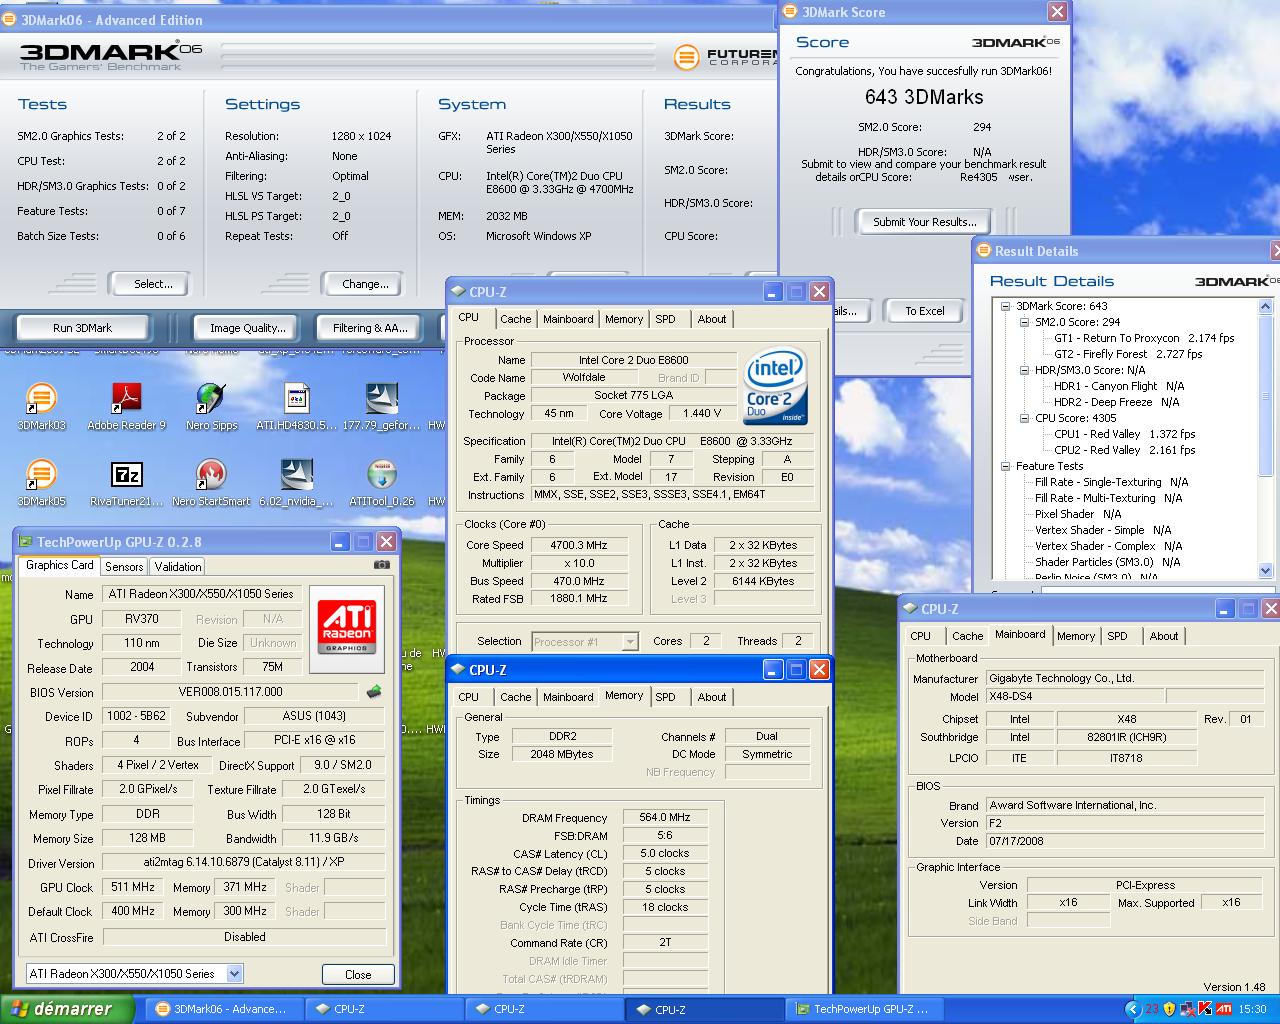Click the ATI tray icon

(x=1223, y=1009)
